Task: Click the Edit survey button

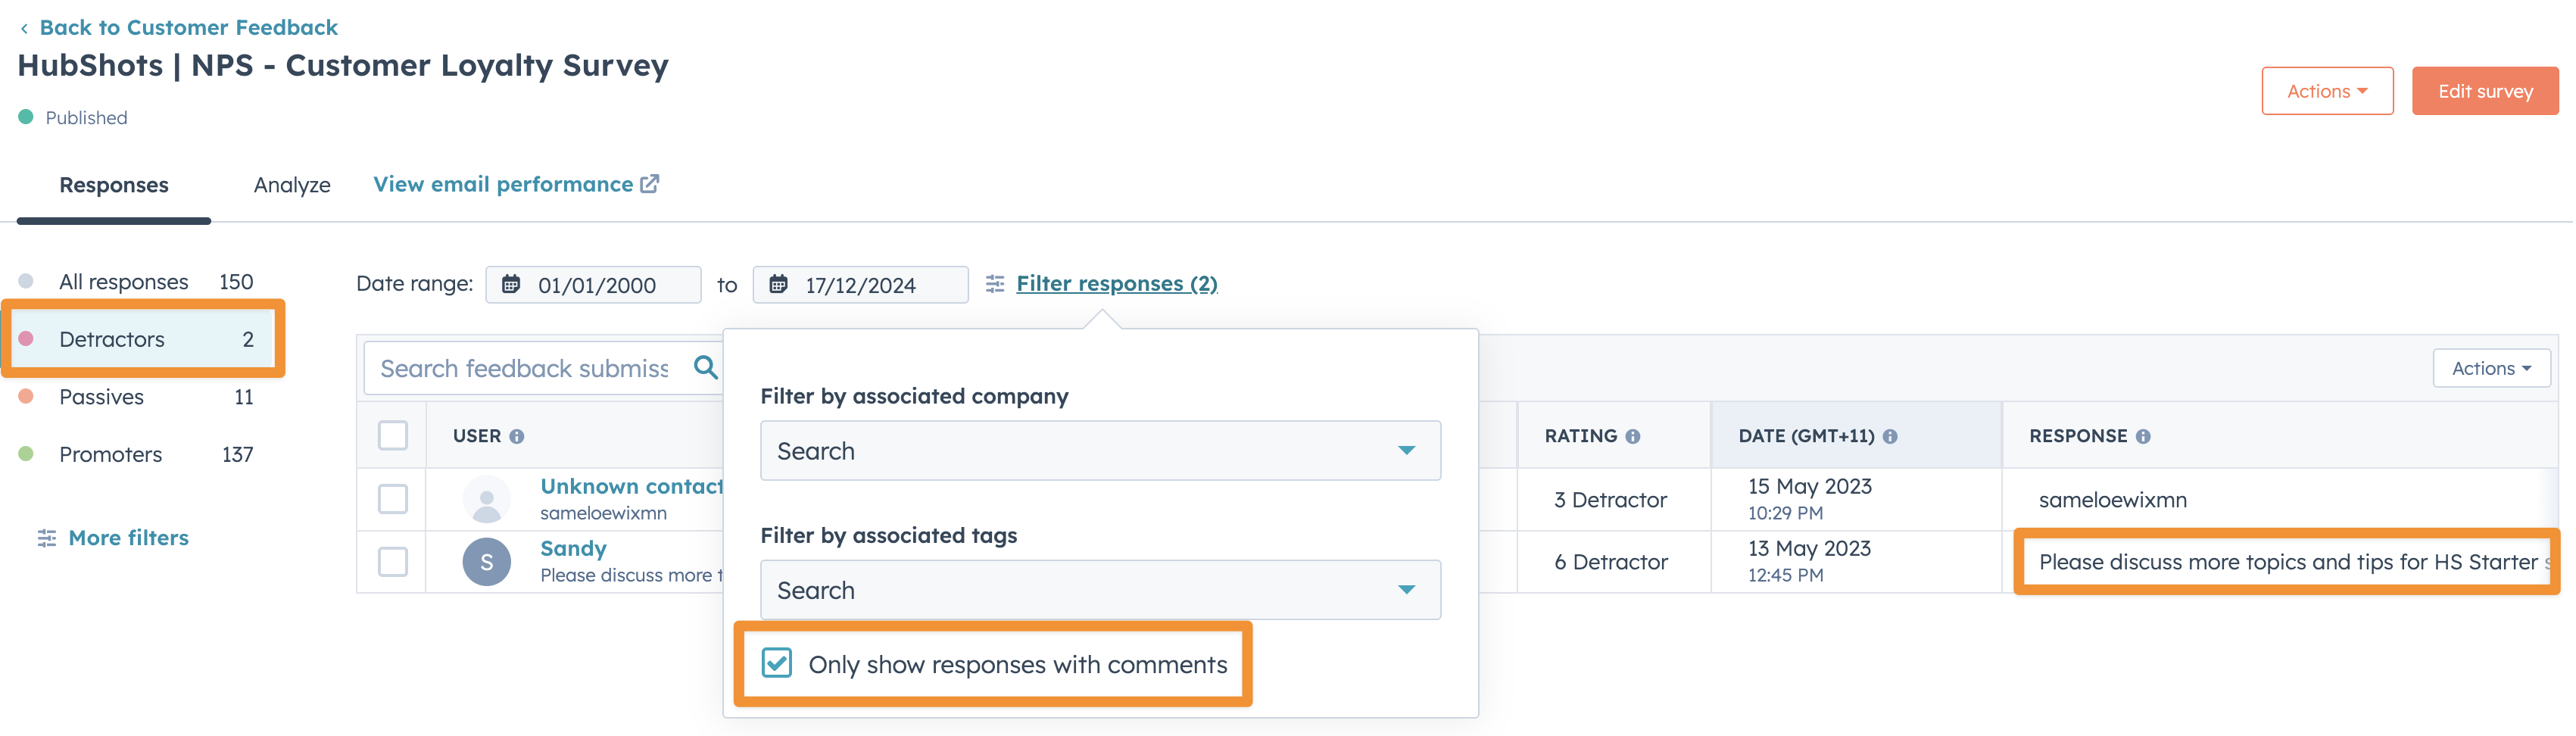Action: click(x=2484, y=91)
